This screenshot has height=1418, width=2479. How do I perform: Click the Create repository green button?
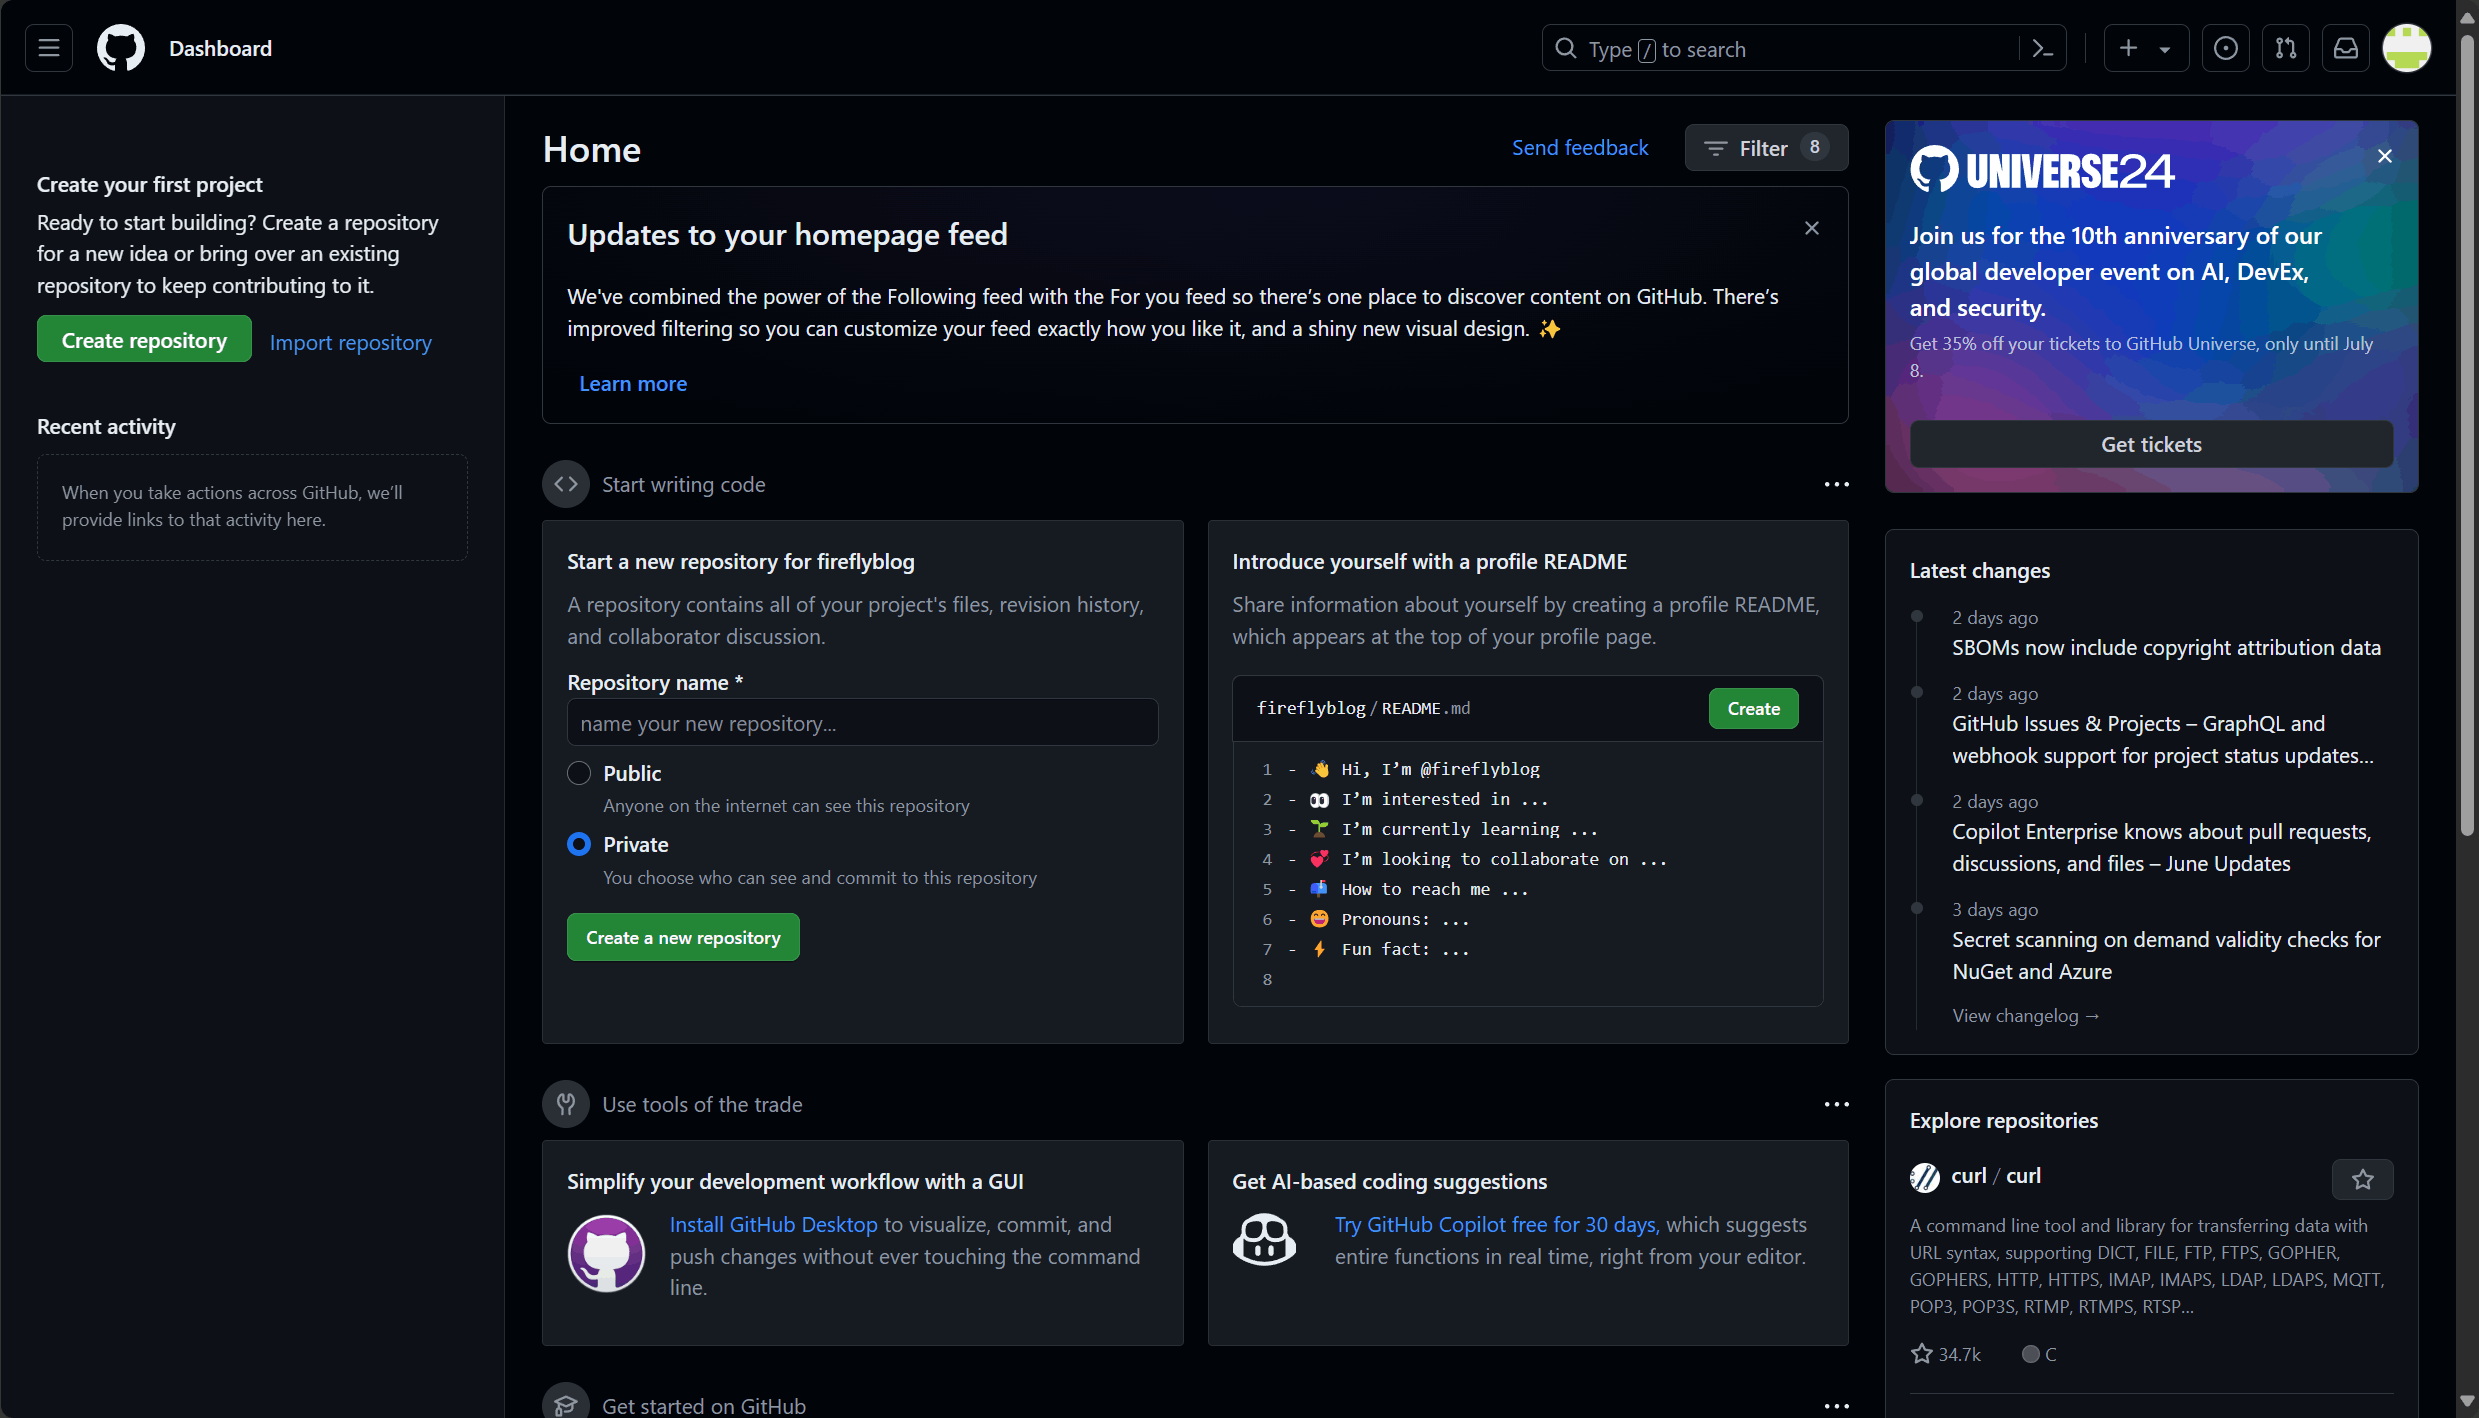coord(144,340)
